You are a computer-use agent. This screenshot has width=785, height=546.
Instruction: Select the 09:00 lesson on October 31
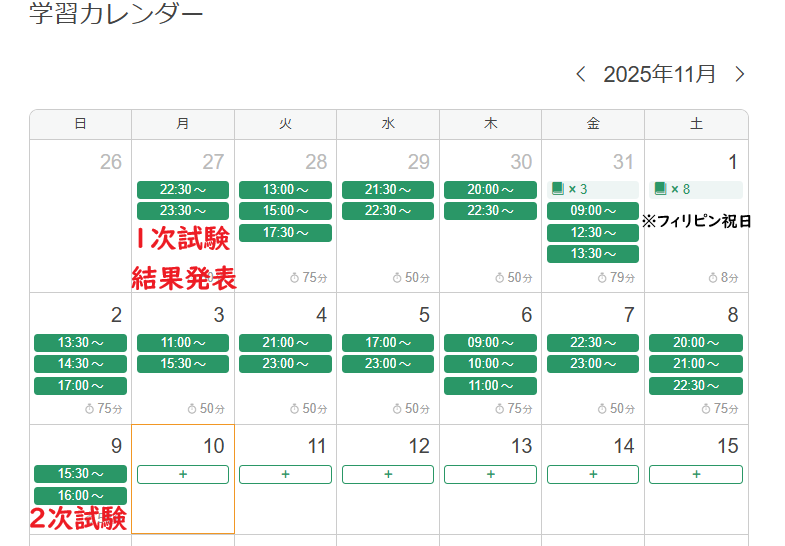tap(593, 211)
